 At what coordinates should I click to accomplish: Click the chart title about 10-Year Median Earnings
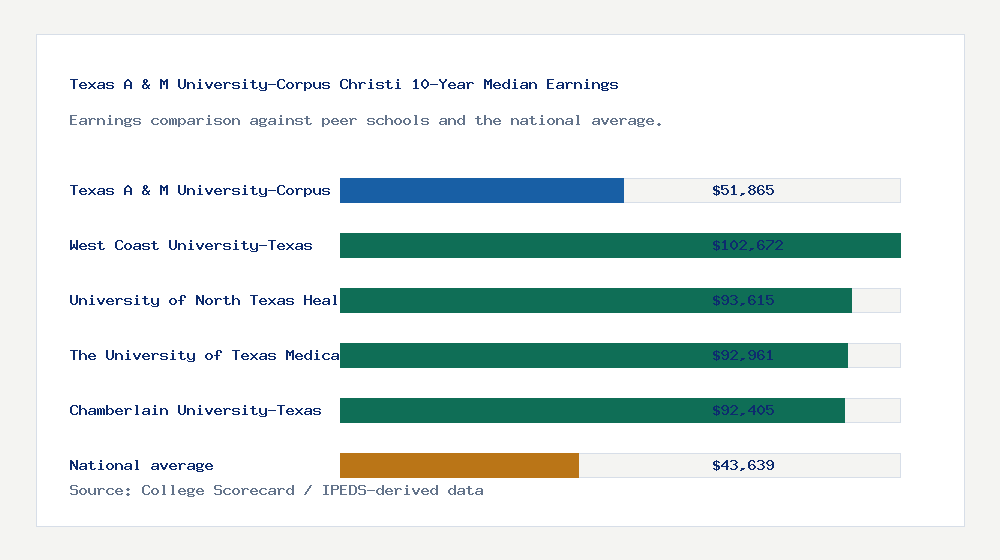(344, 84)
